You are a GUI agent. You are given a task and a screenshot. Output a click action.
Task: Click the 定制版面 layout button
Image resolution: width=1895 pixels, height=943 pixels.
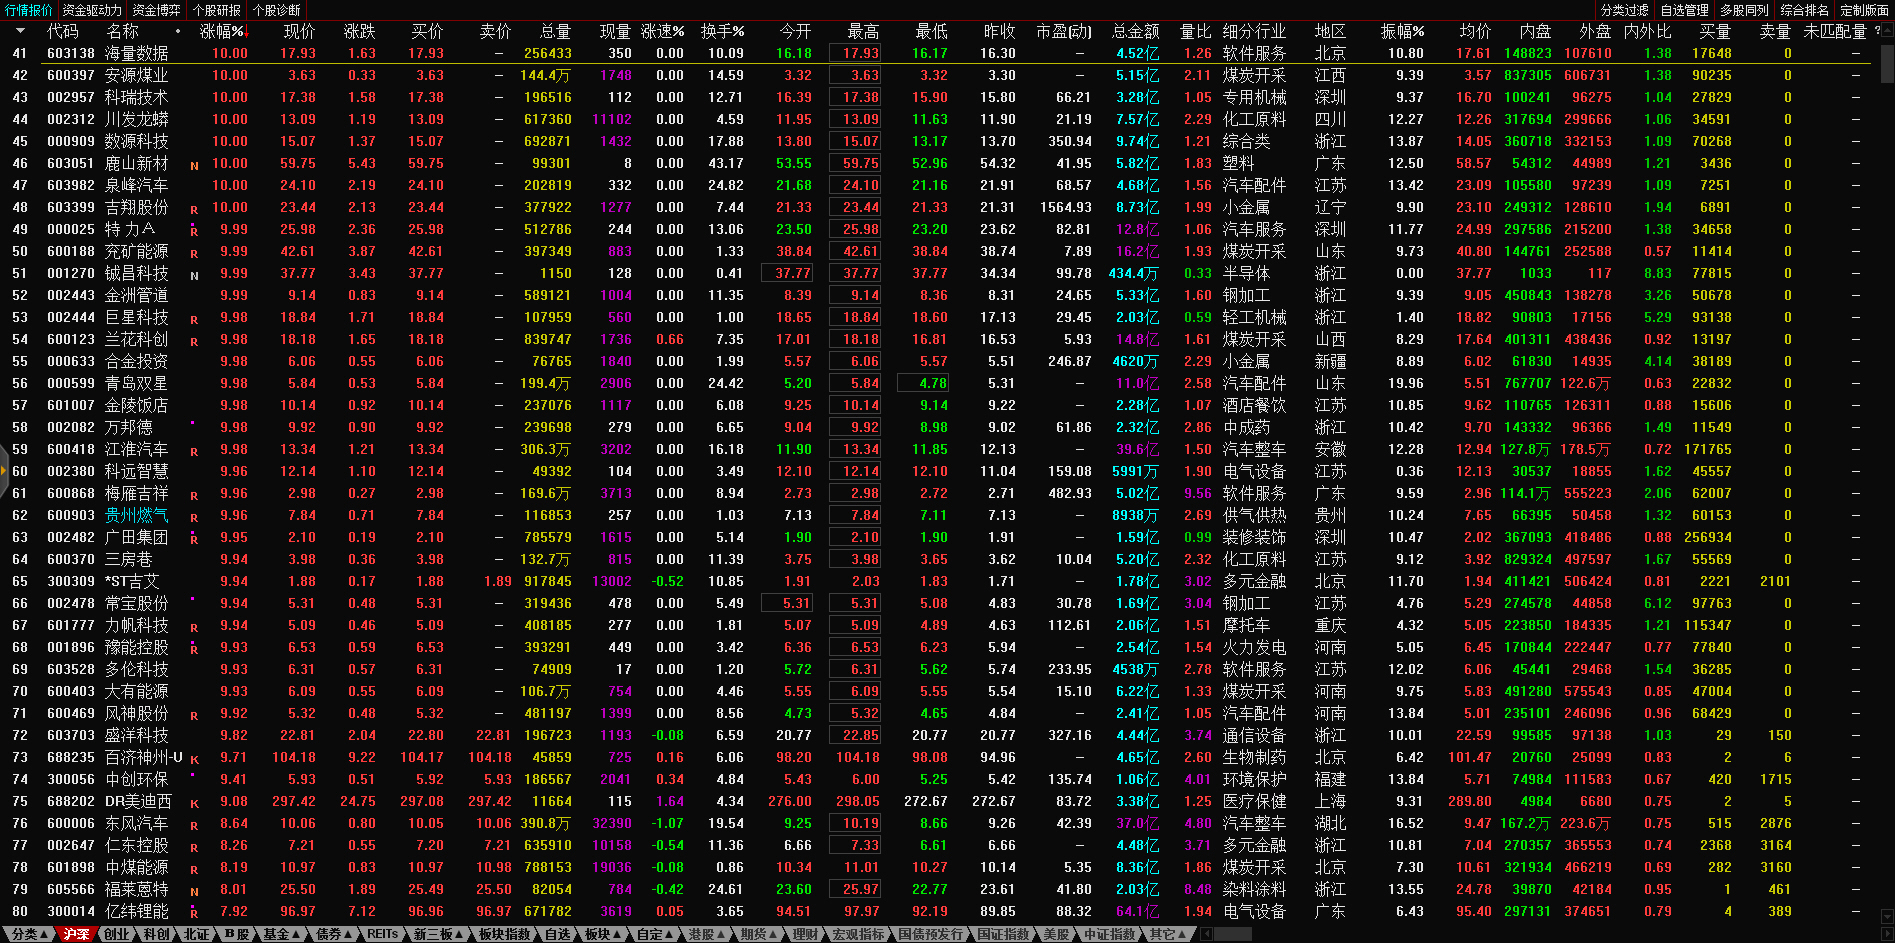[x=1864, y=10]
